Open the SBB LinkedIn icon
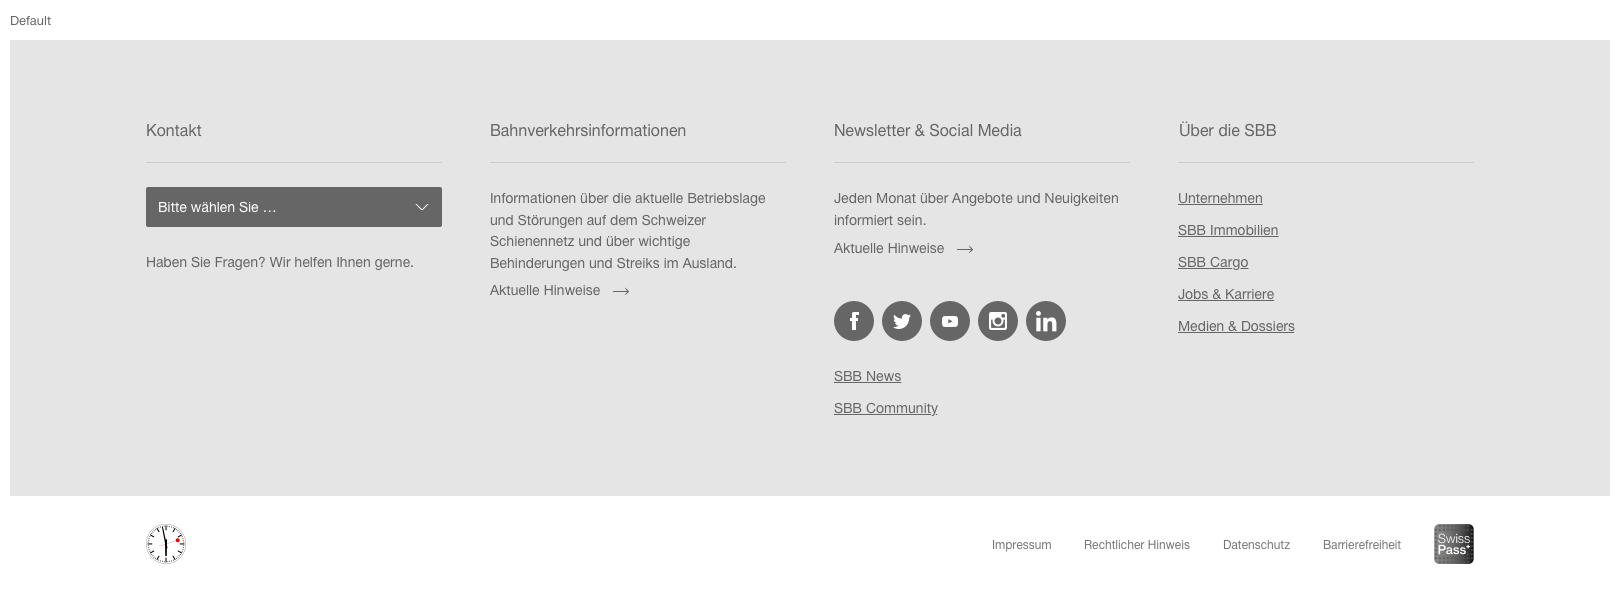This screenshot has width=1620, height=602. [1046, 321]
